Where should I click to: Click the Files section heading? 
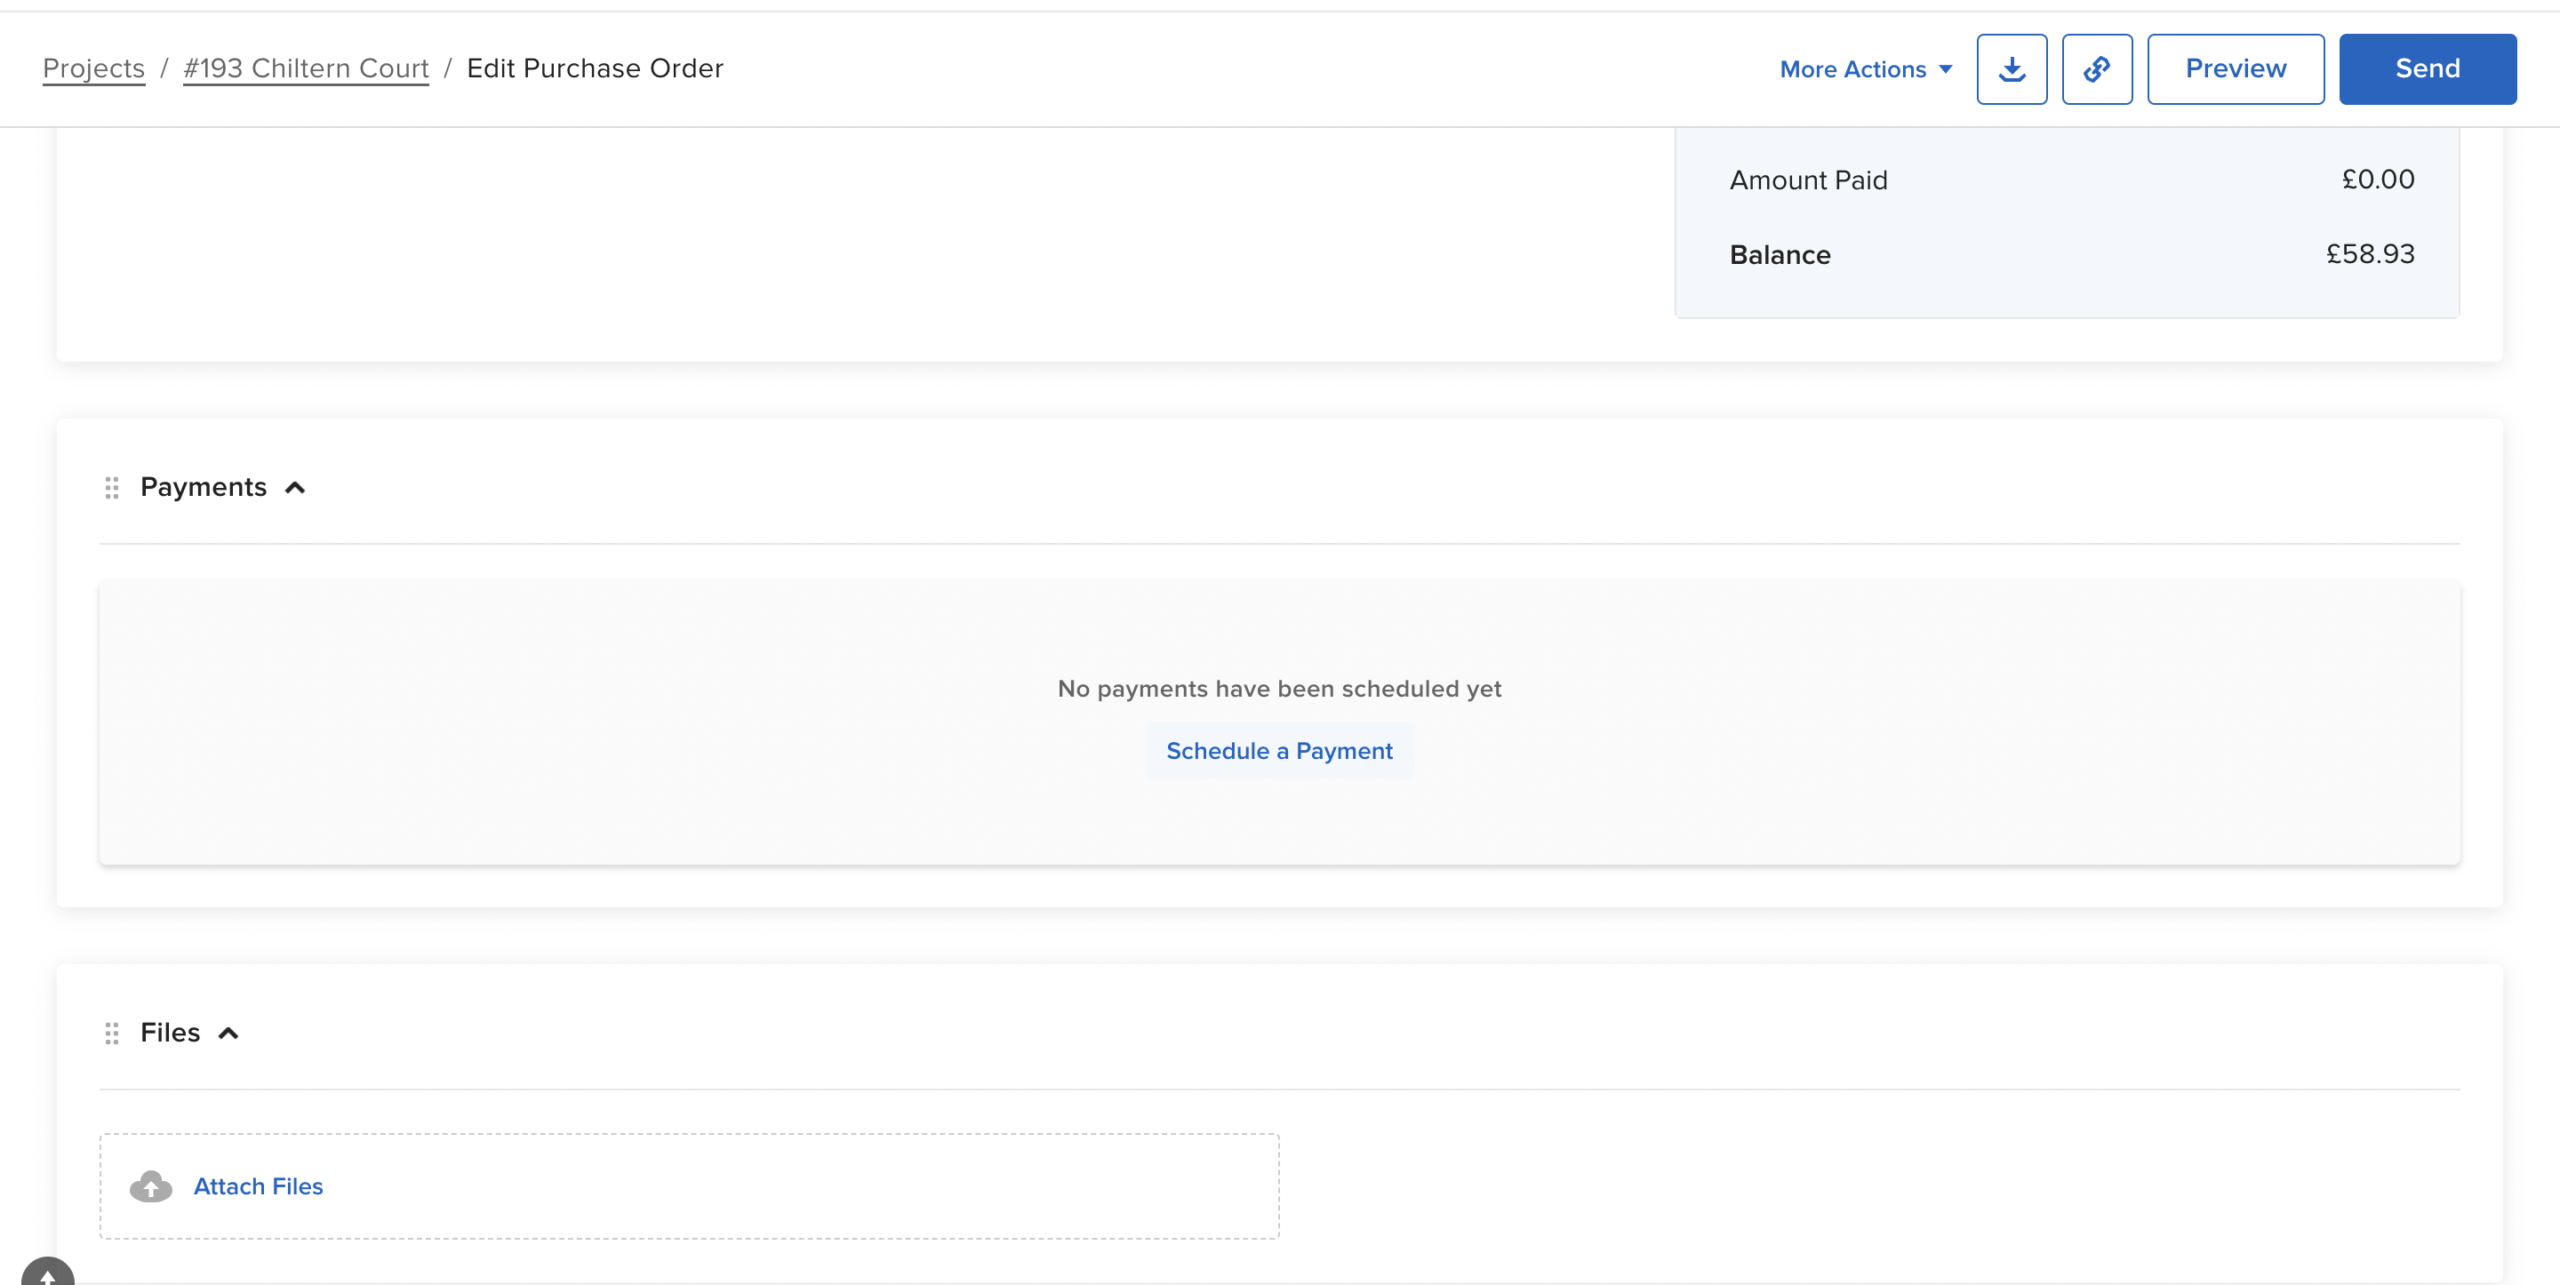pos(170,1033)
